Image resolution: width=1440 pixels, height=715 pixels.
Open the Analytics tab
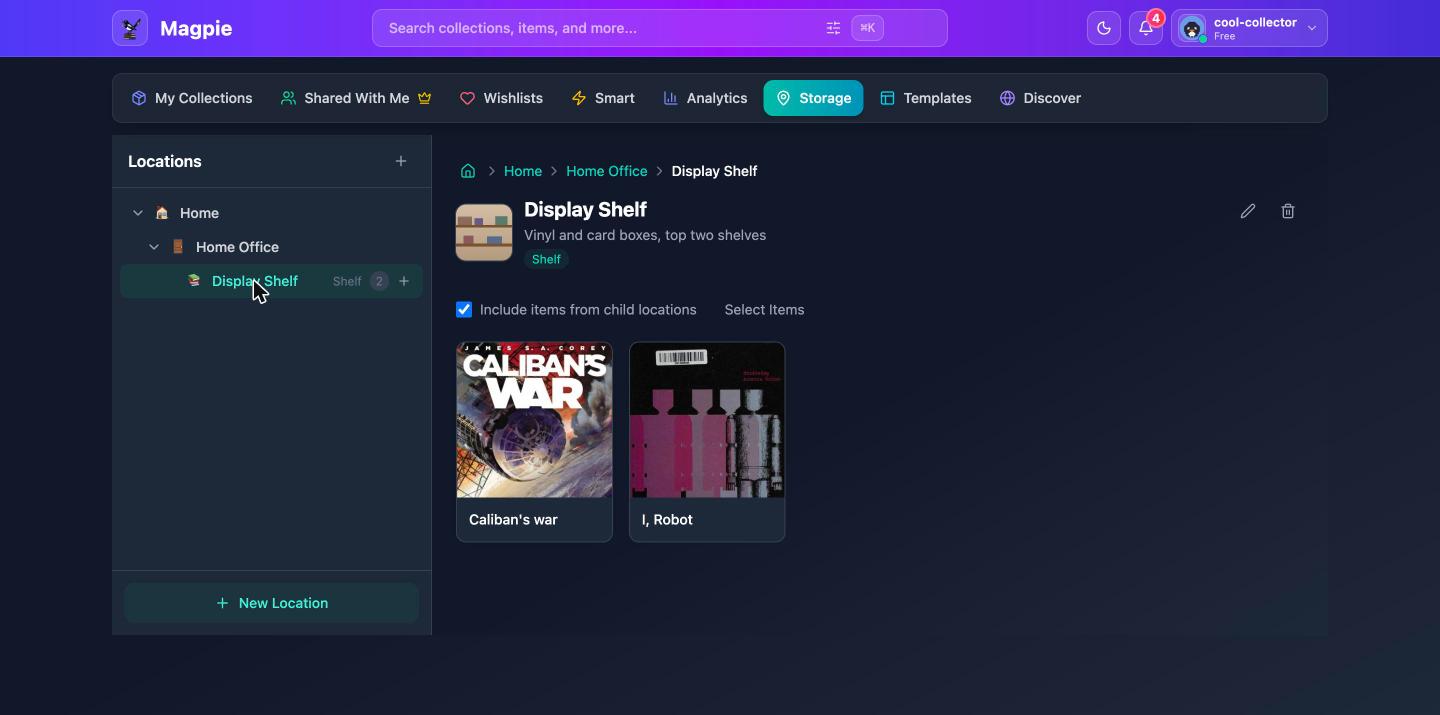pos(705,98)
